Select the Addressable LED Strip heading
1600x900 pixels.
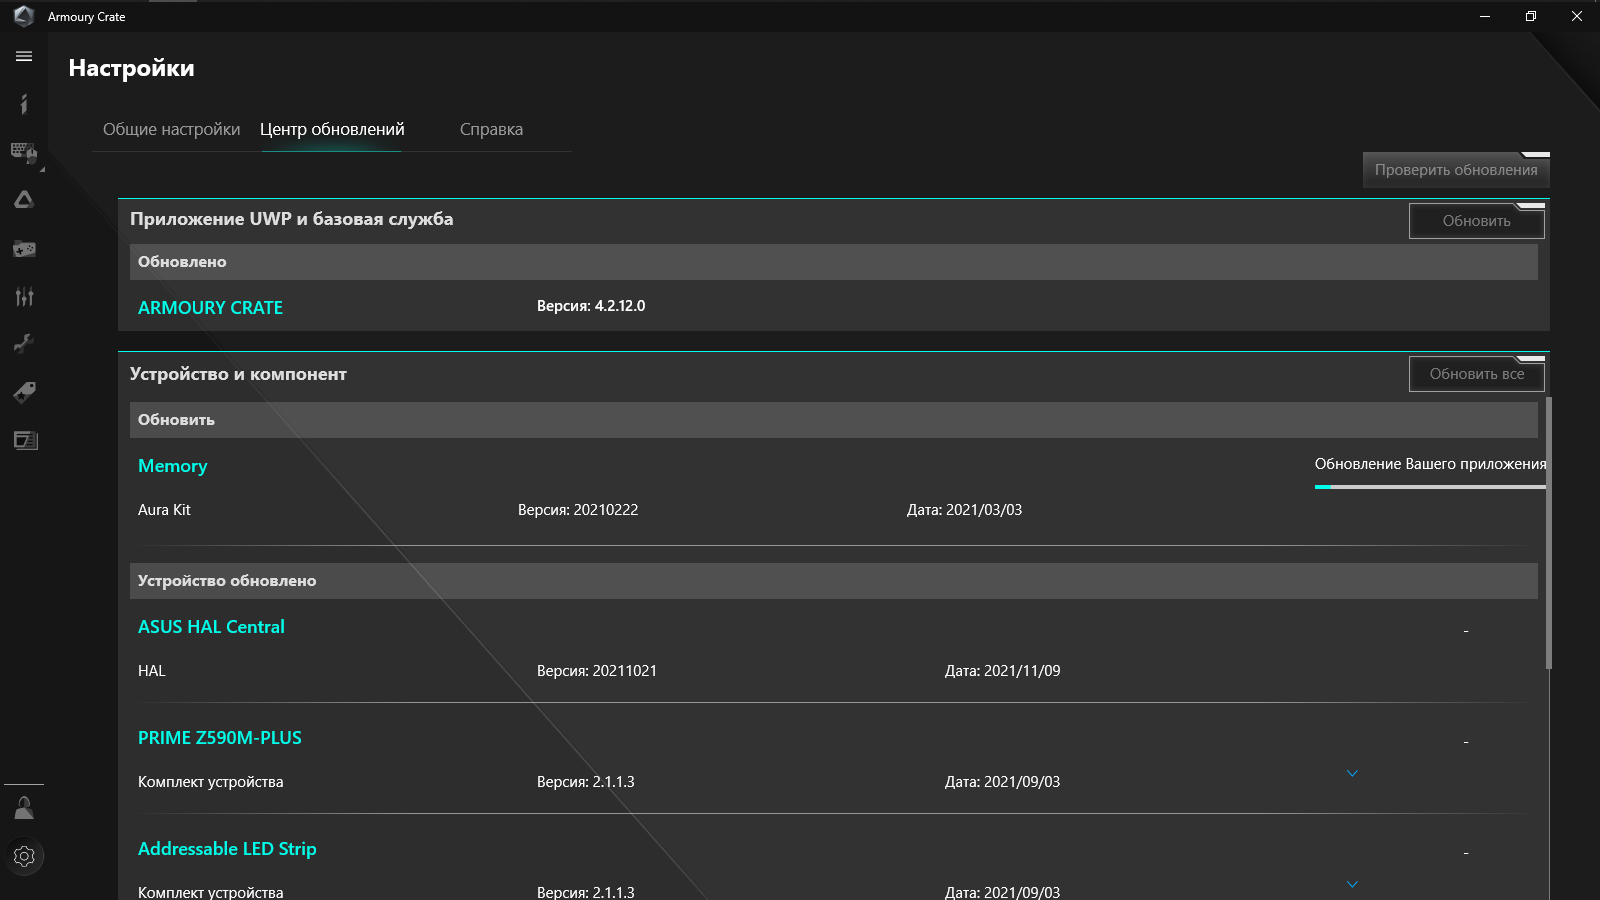coord(227,849)
